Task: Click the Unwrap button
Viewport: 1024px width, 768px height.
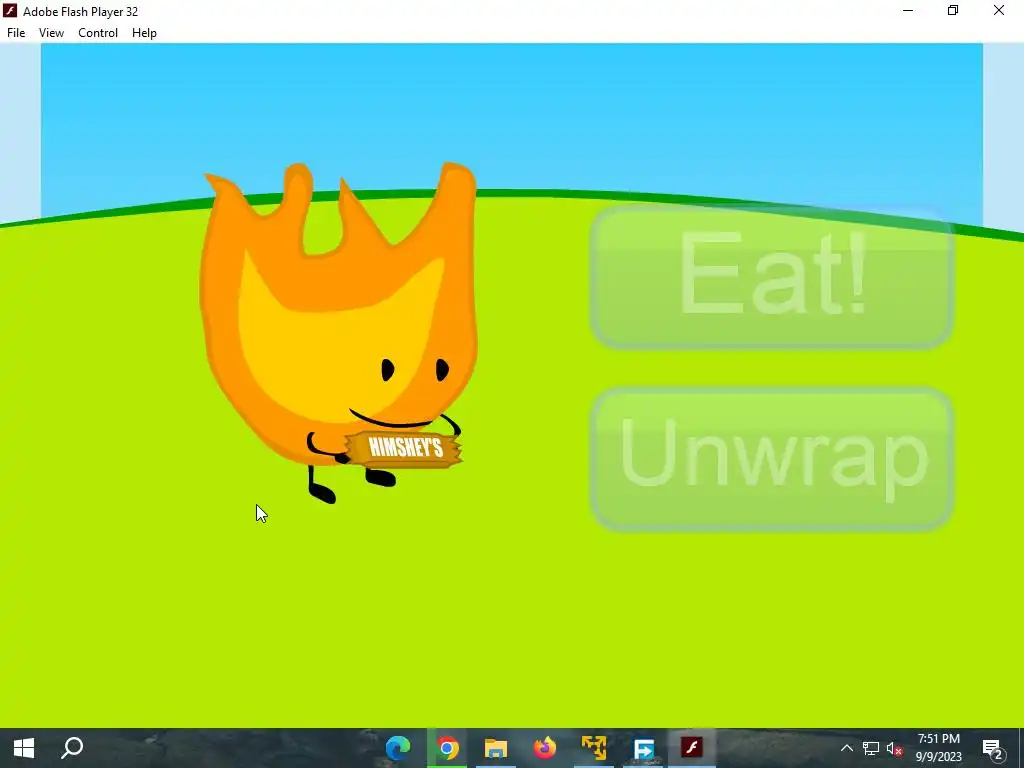Action: click(772, 459)
